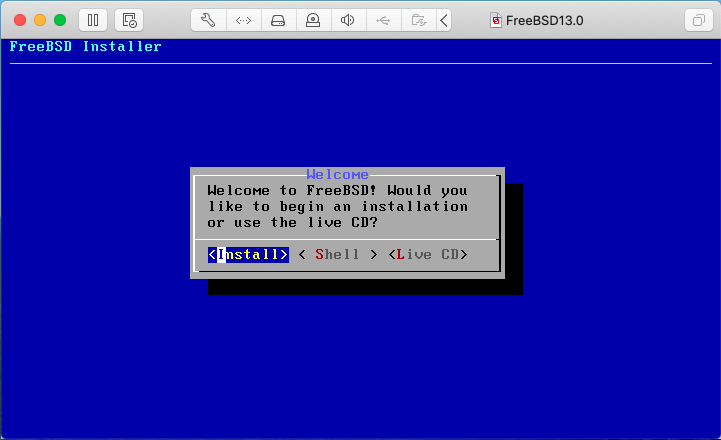The height and width of the screenshot is (440, 721).
Task: Click the CD/DVD drive icon
Action: pyautogui.click(x=313, y=20)
